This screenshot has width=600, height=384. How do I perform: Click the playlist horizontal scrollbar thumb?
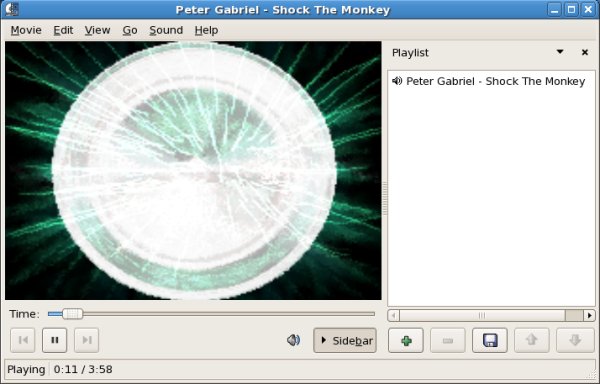(482, 316)
